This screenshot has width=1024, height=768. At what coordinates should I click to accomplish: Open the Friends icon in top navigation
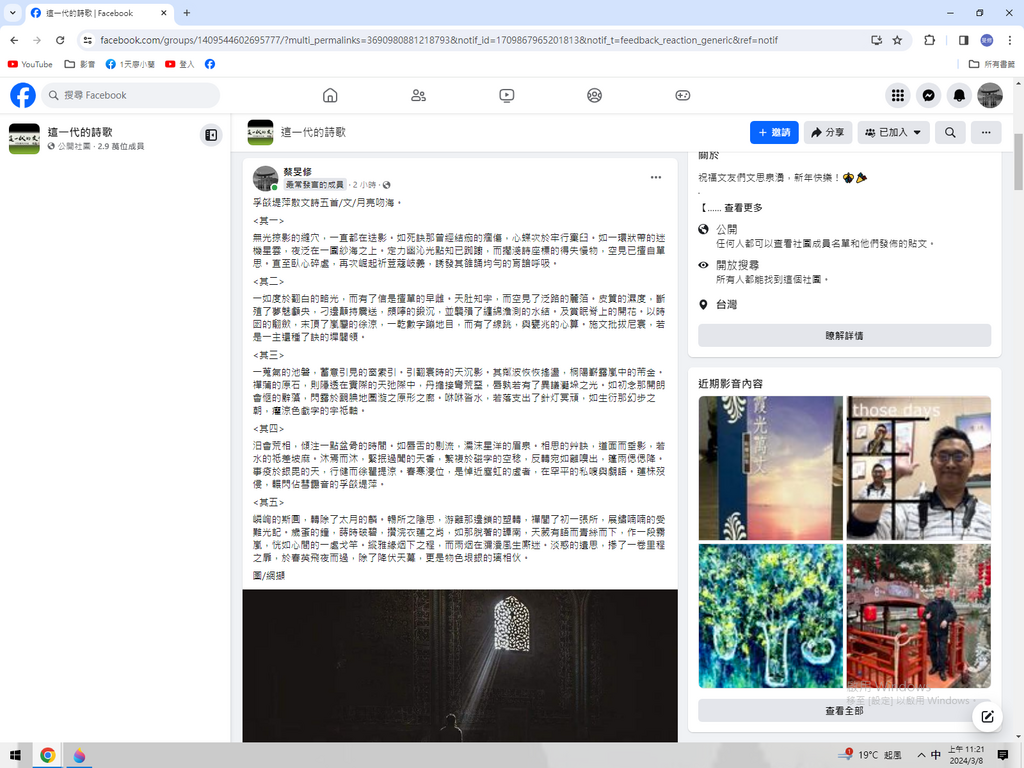point(418,95)
